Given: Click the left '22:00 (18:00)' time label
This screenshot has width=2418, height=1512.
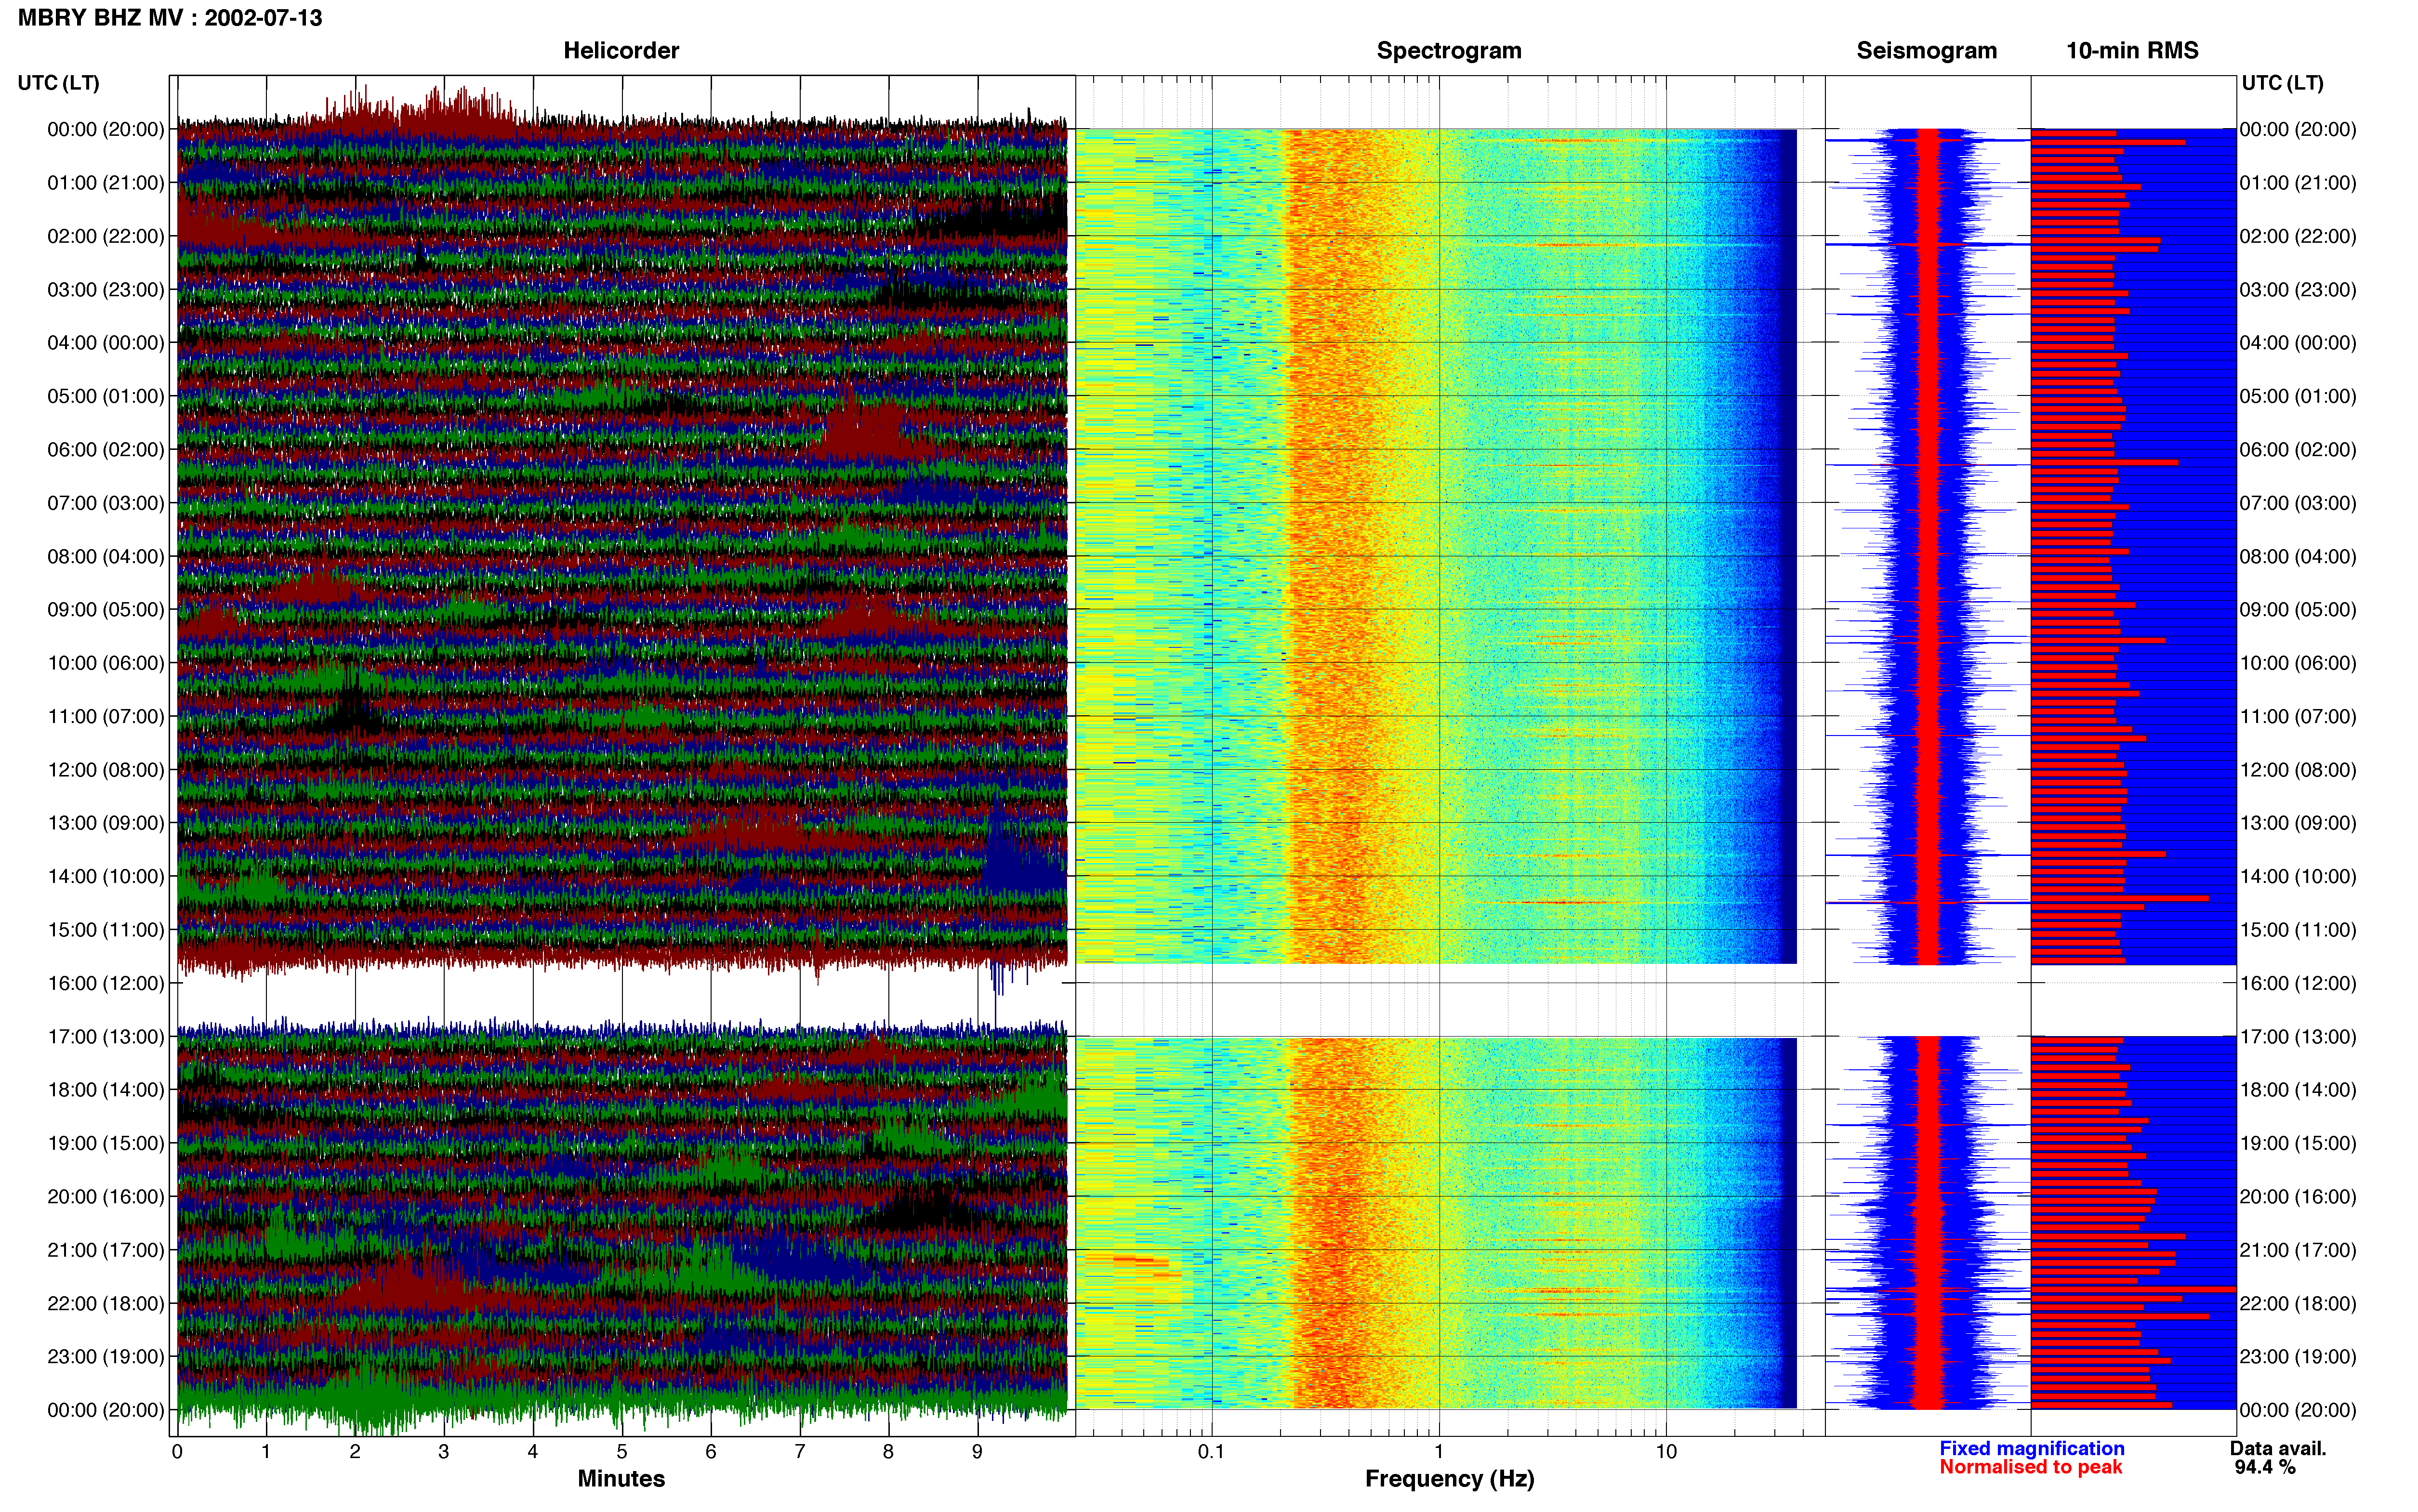Looking at the screenshot, I should point(106,1303).
